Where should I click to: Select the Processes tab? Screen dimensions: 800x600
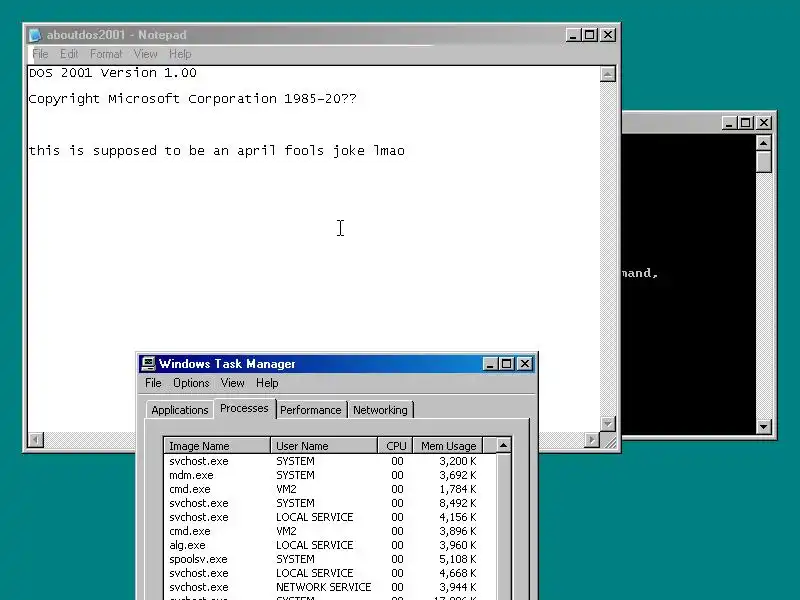click(x=244, y=408)
